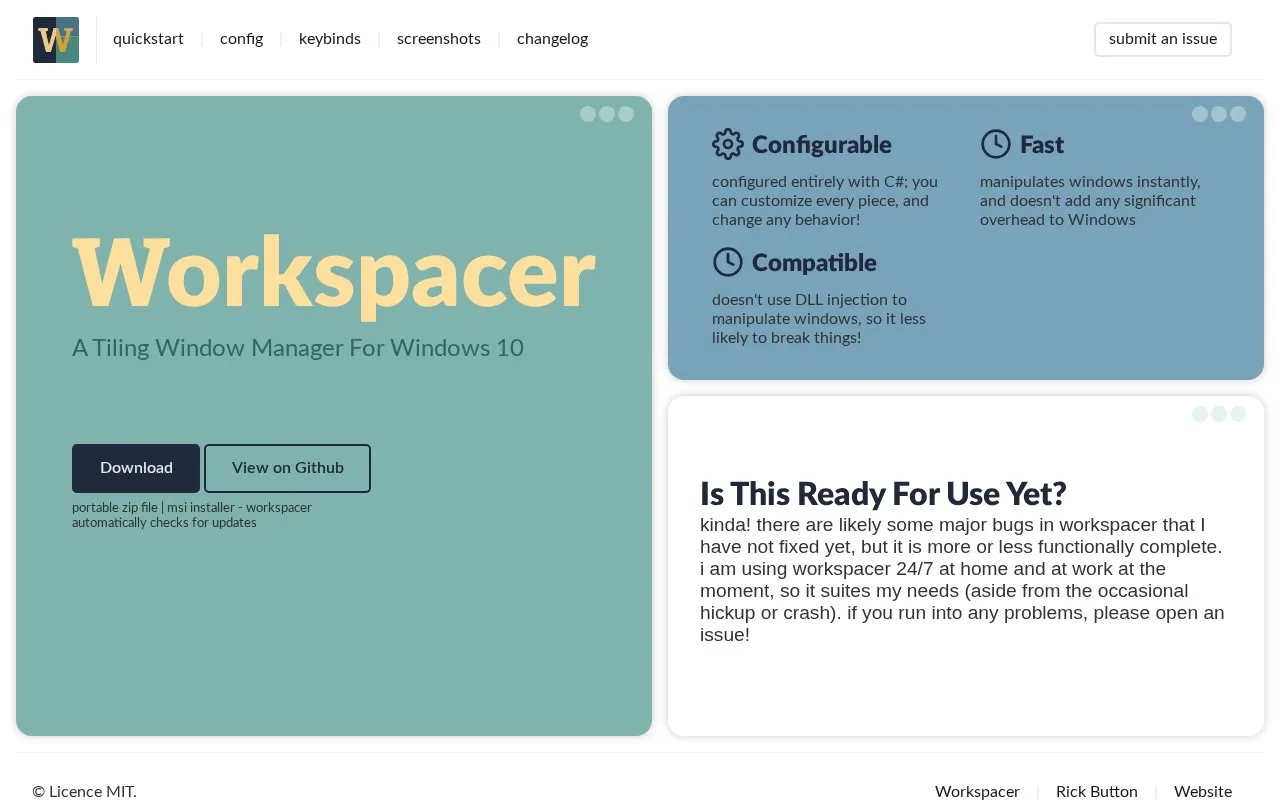Click the Compatible heading
The image size is (1280, 800).
coord(814,262)
